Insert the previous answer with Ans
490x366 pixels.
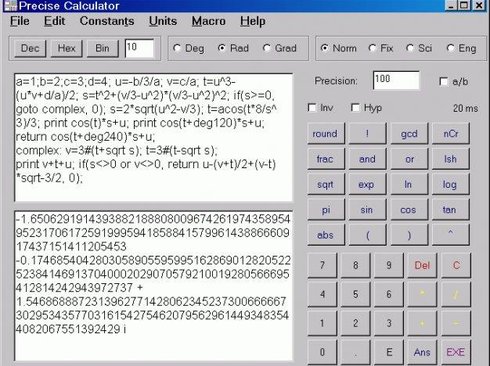click(422, 352)
